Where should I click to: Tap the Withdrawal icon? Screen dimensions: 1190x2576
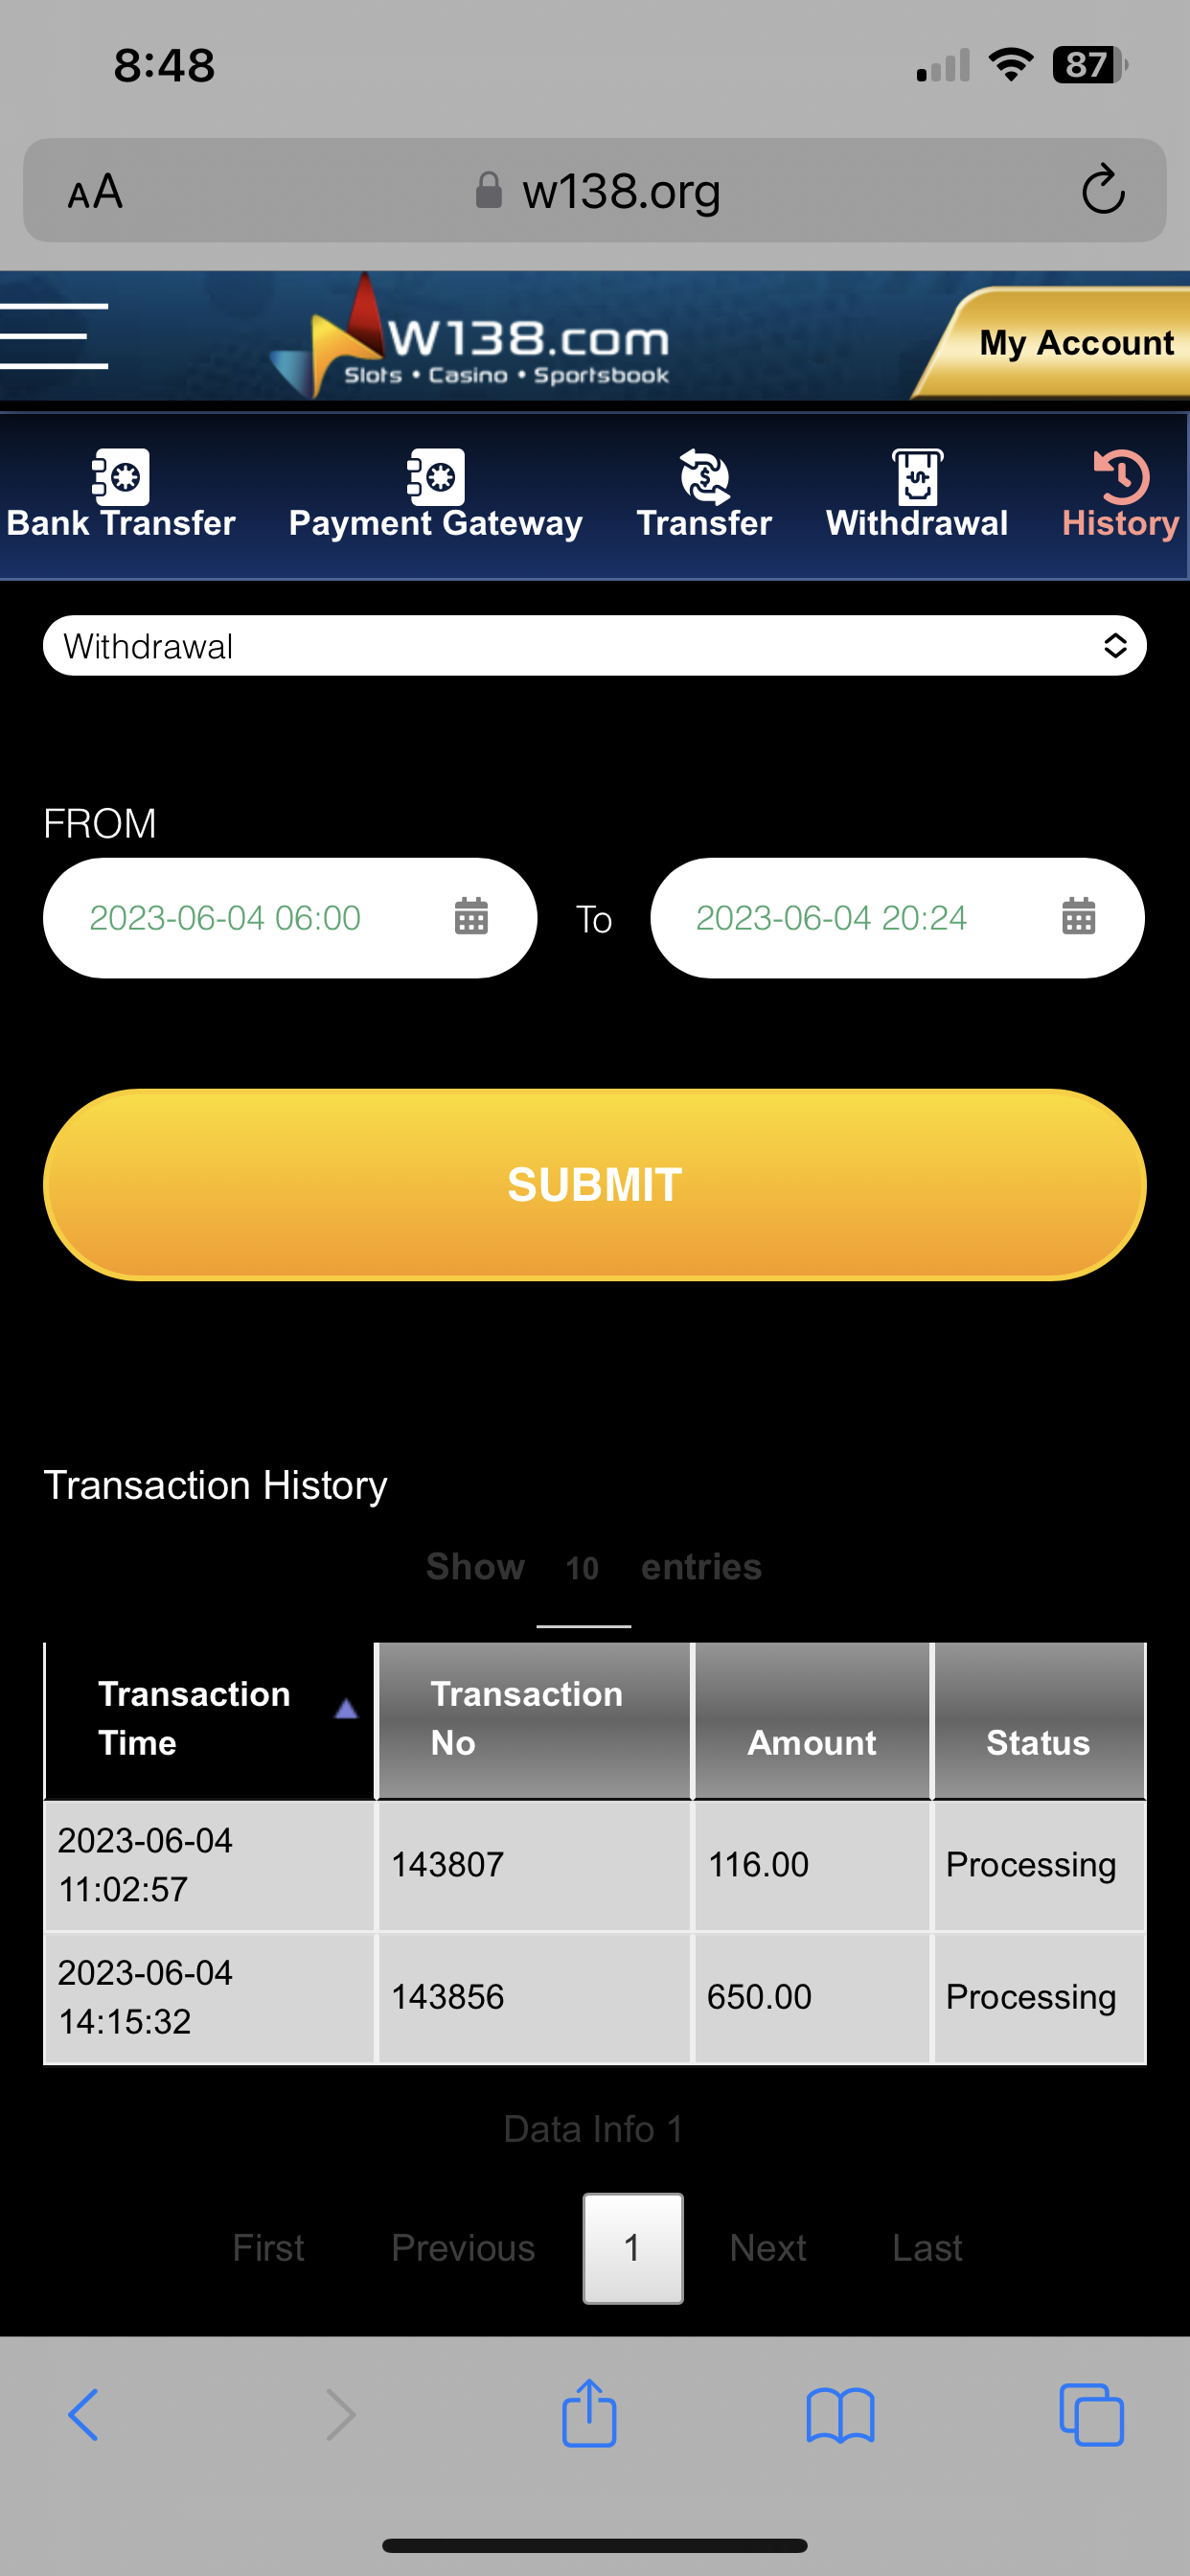pyautogui.click(x=917, y=476)
